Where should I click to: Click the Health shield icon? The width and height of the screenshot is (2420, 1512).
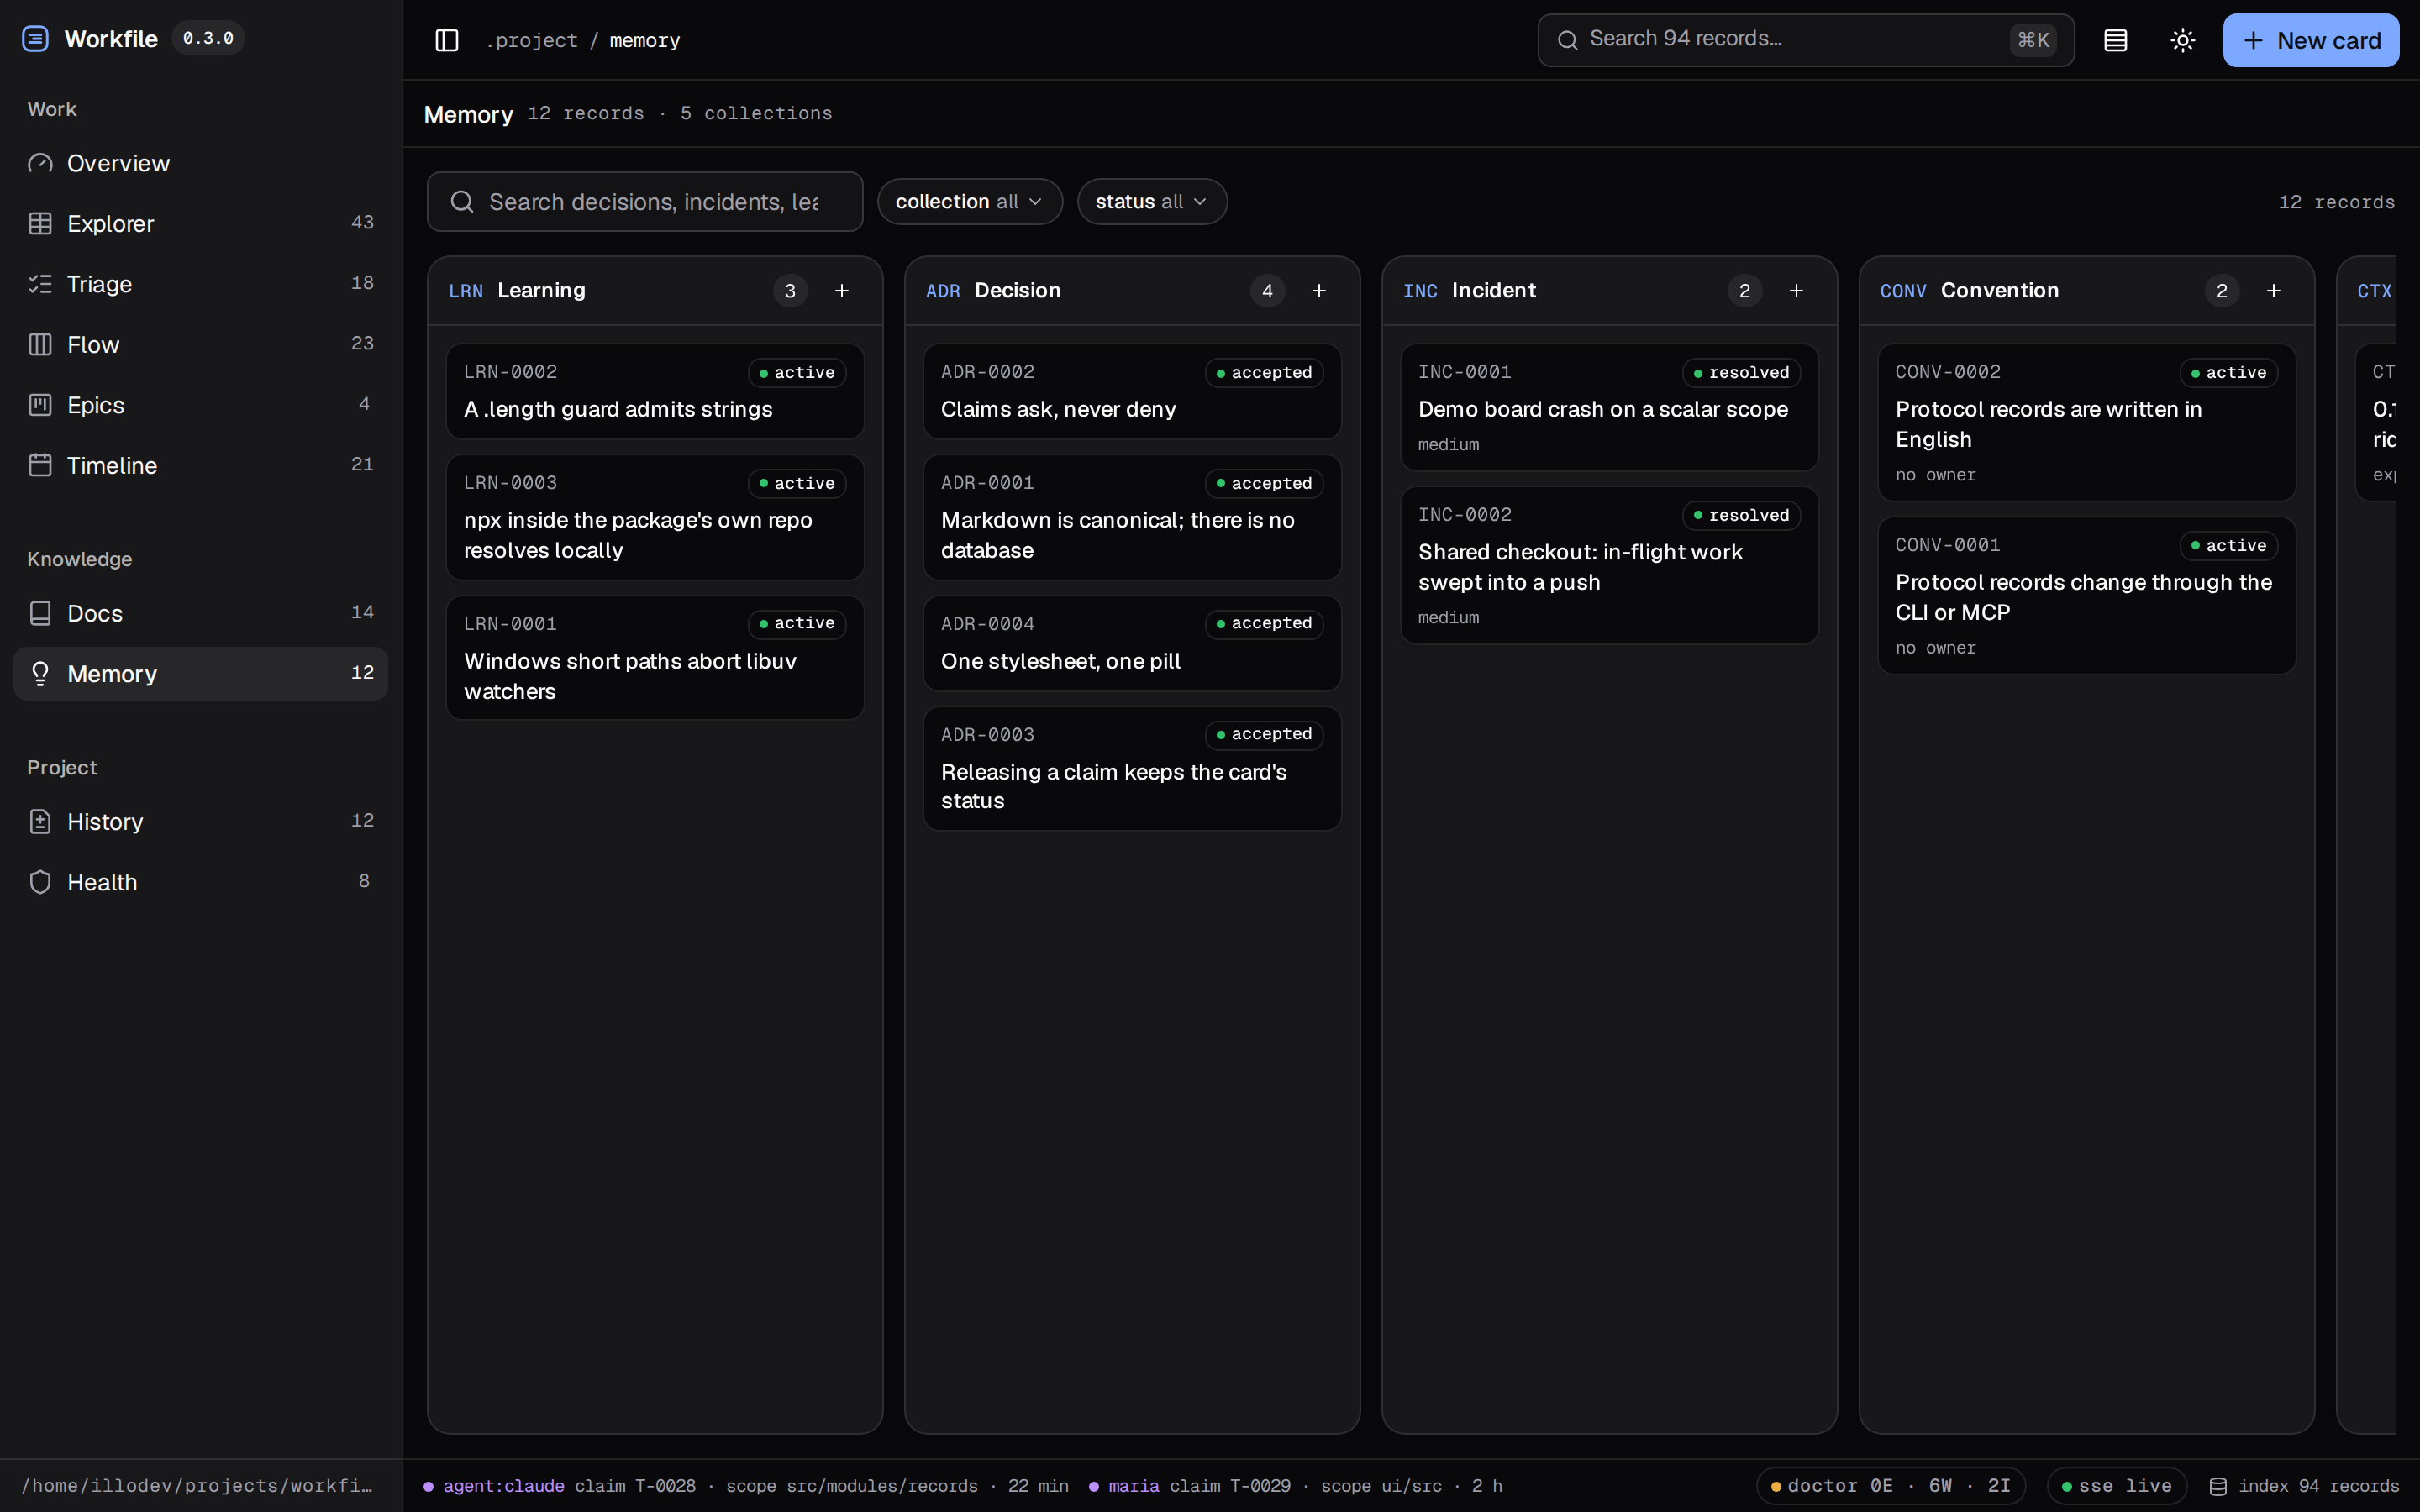tap(40, 882)
